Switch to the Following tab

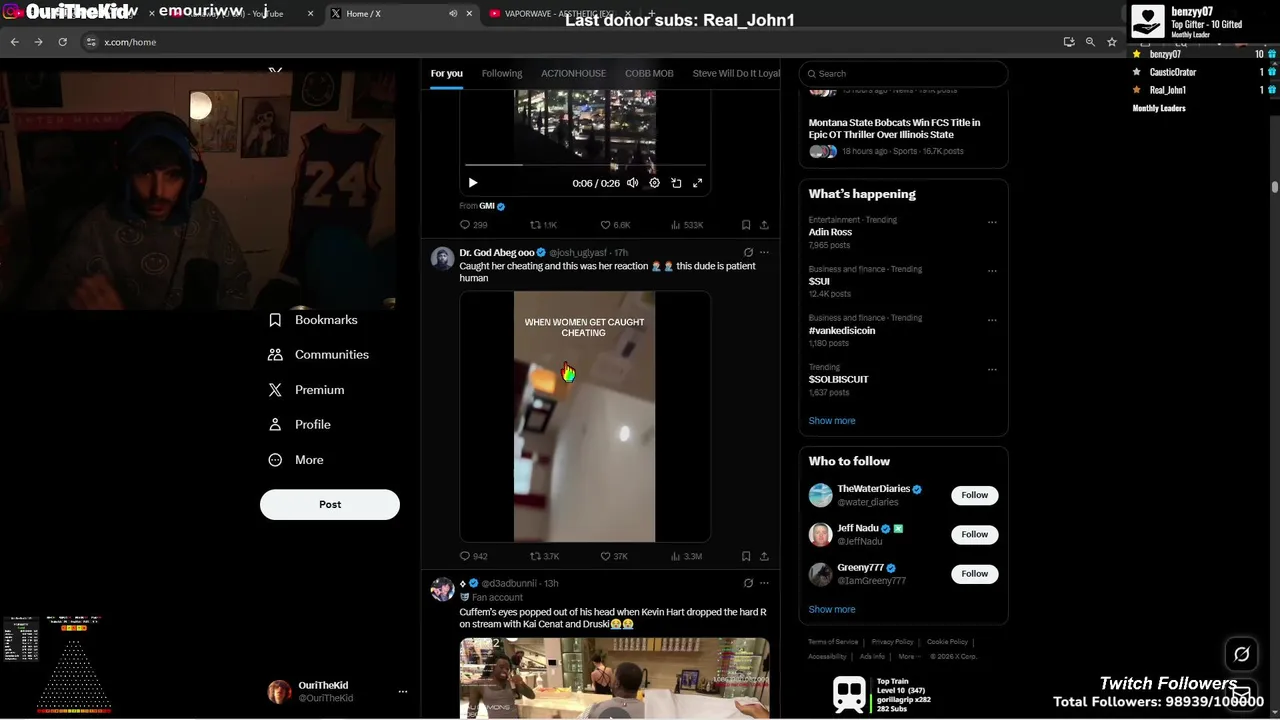tap(502, 73)
